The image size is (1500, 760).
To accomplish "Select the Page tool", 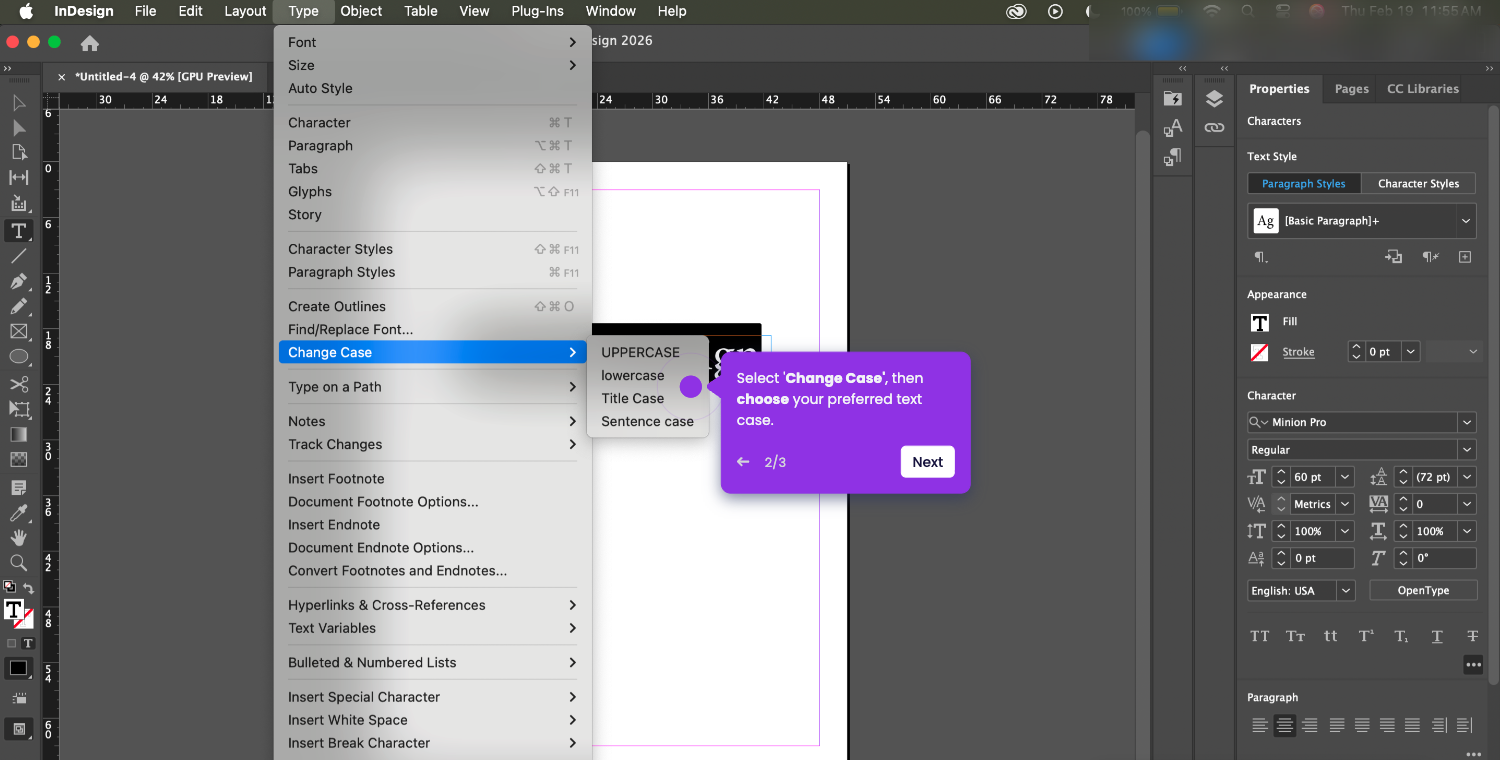I will coord(18,153).
